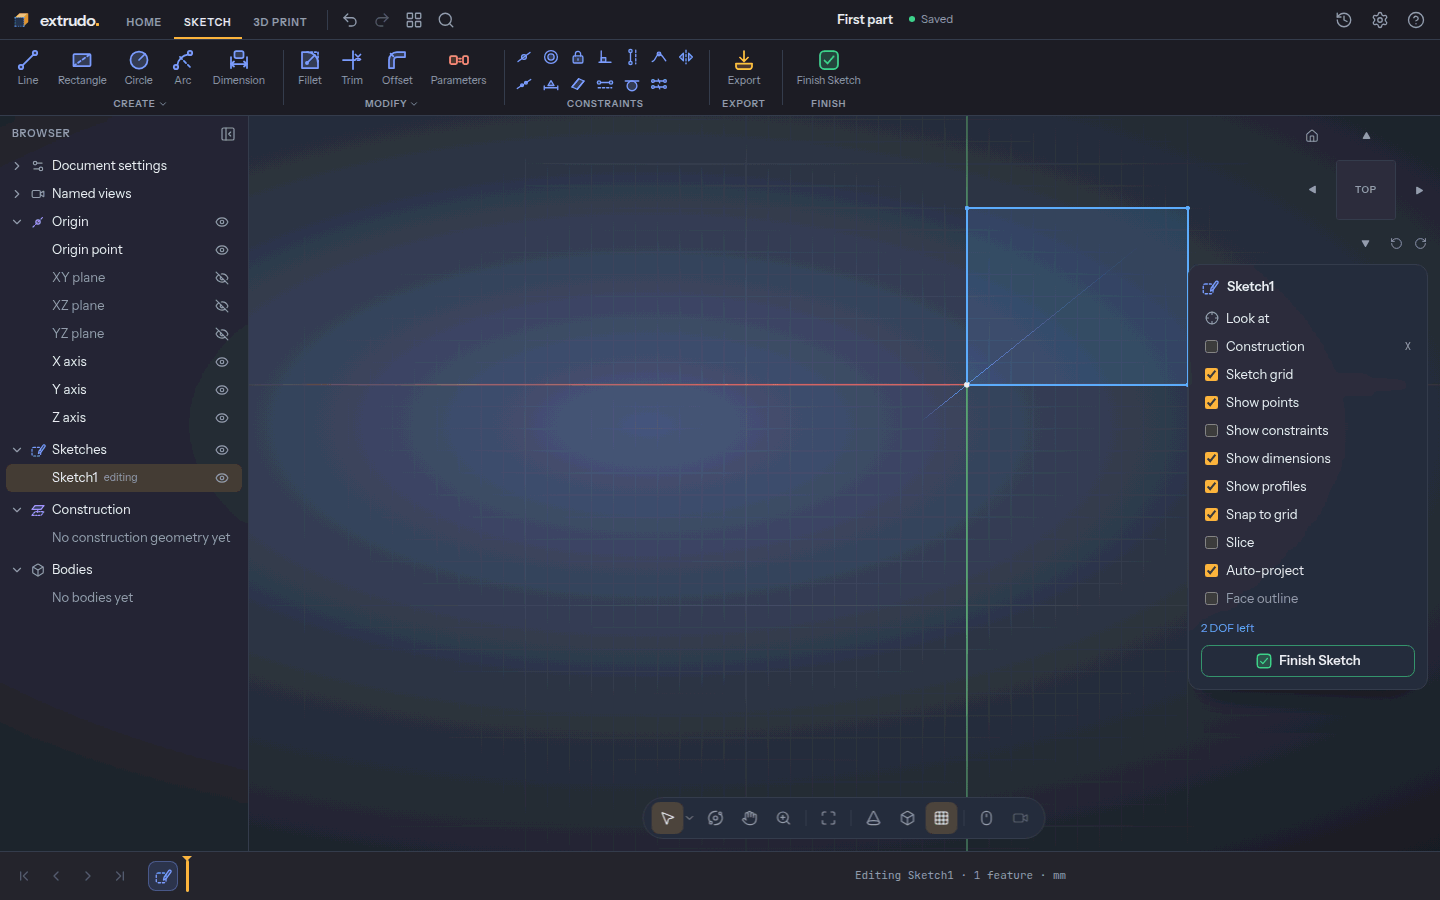This screenshot has width=1440, height=900.
Task: Uncheck Auto-project
Action: click(1211, 571)
